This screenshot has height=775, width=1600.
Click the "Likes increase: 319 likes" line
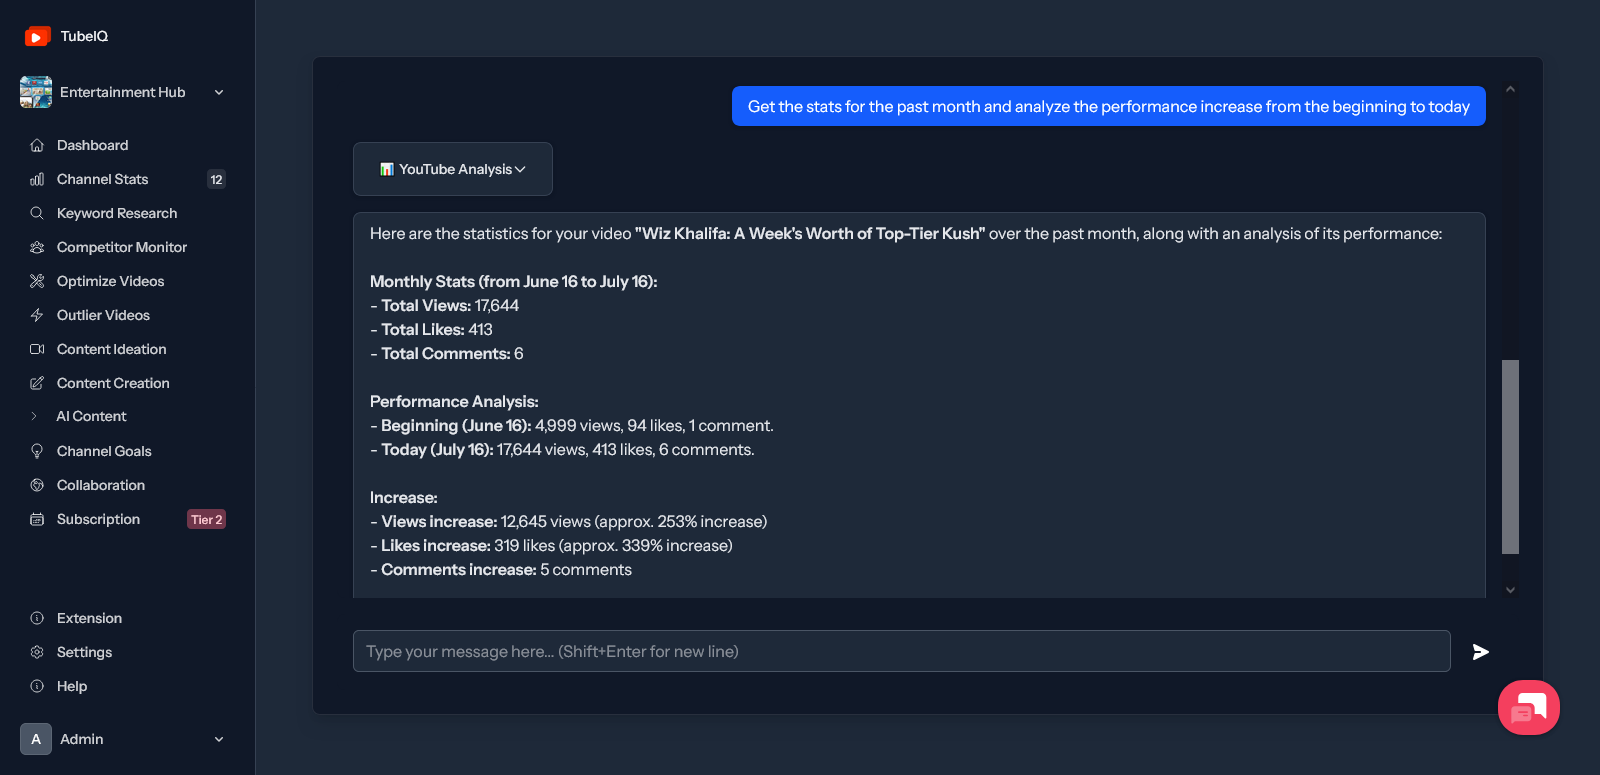click(551, 546)
